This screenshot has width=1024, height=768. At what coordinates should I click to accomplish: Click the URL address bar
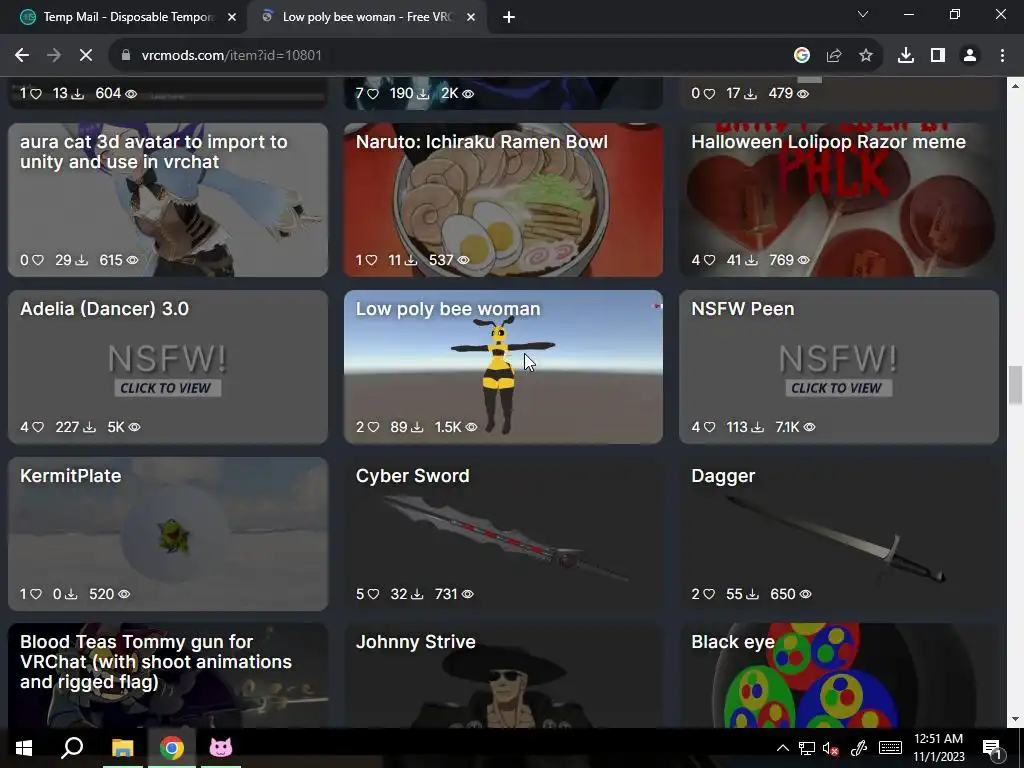coord(457,56)
